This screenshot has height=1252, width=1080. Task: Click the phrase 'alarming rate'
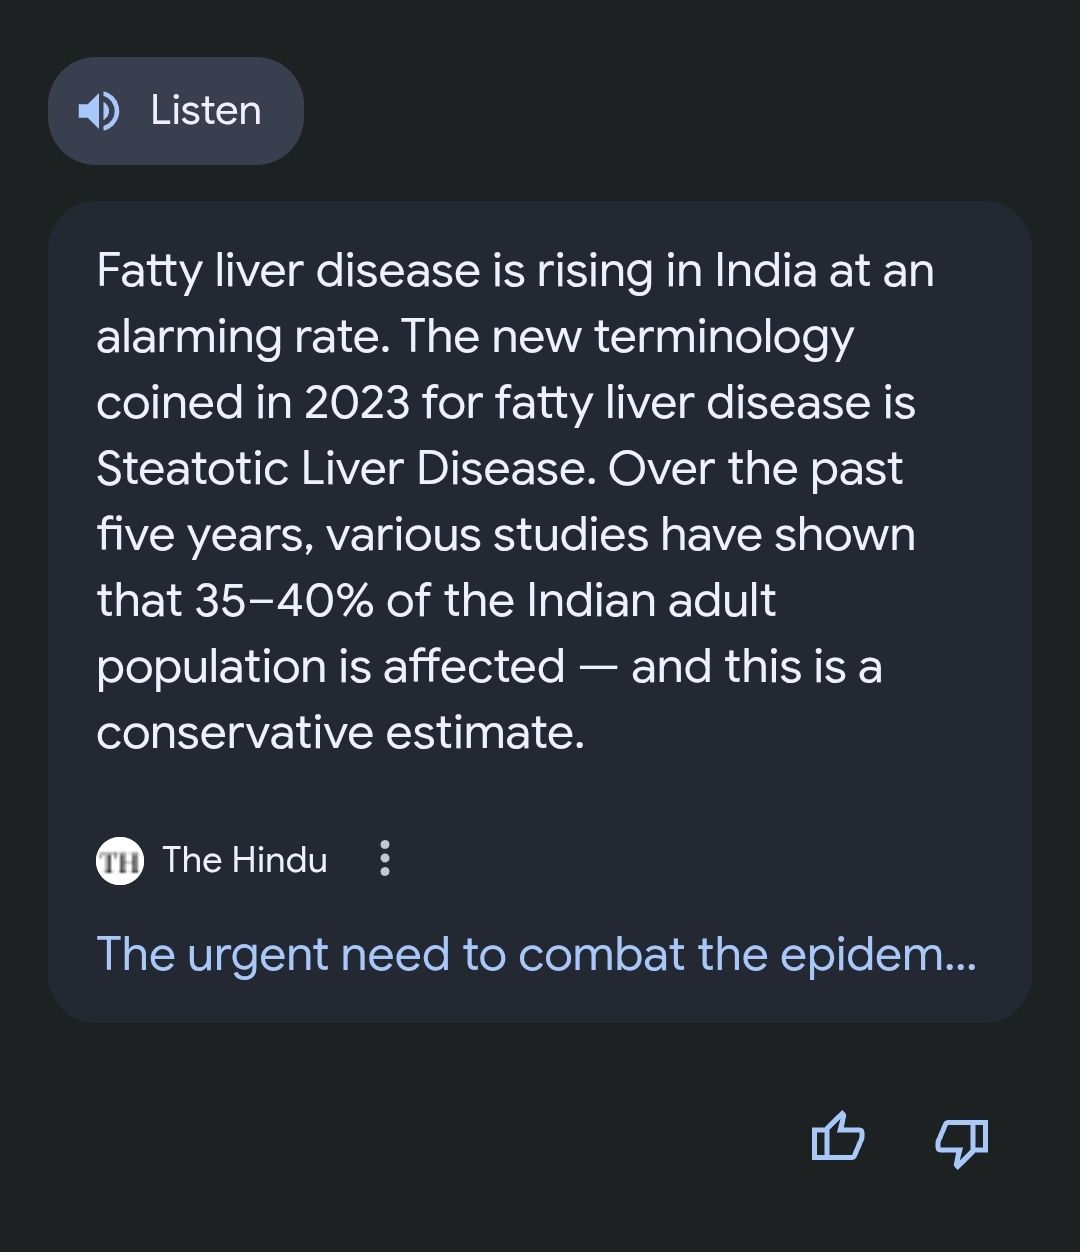pyautogui.click(x=243, y=337)
